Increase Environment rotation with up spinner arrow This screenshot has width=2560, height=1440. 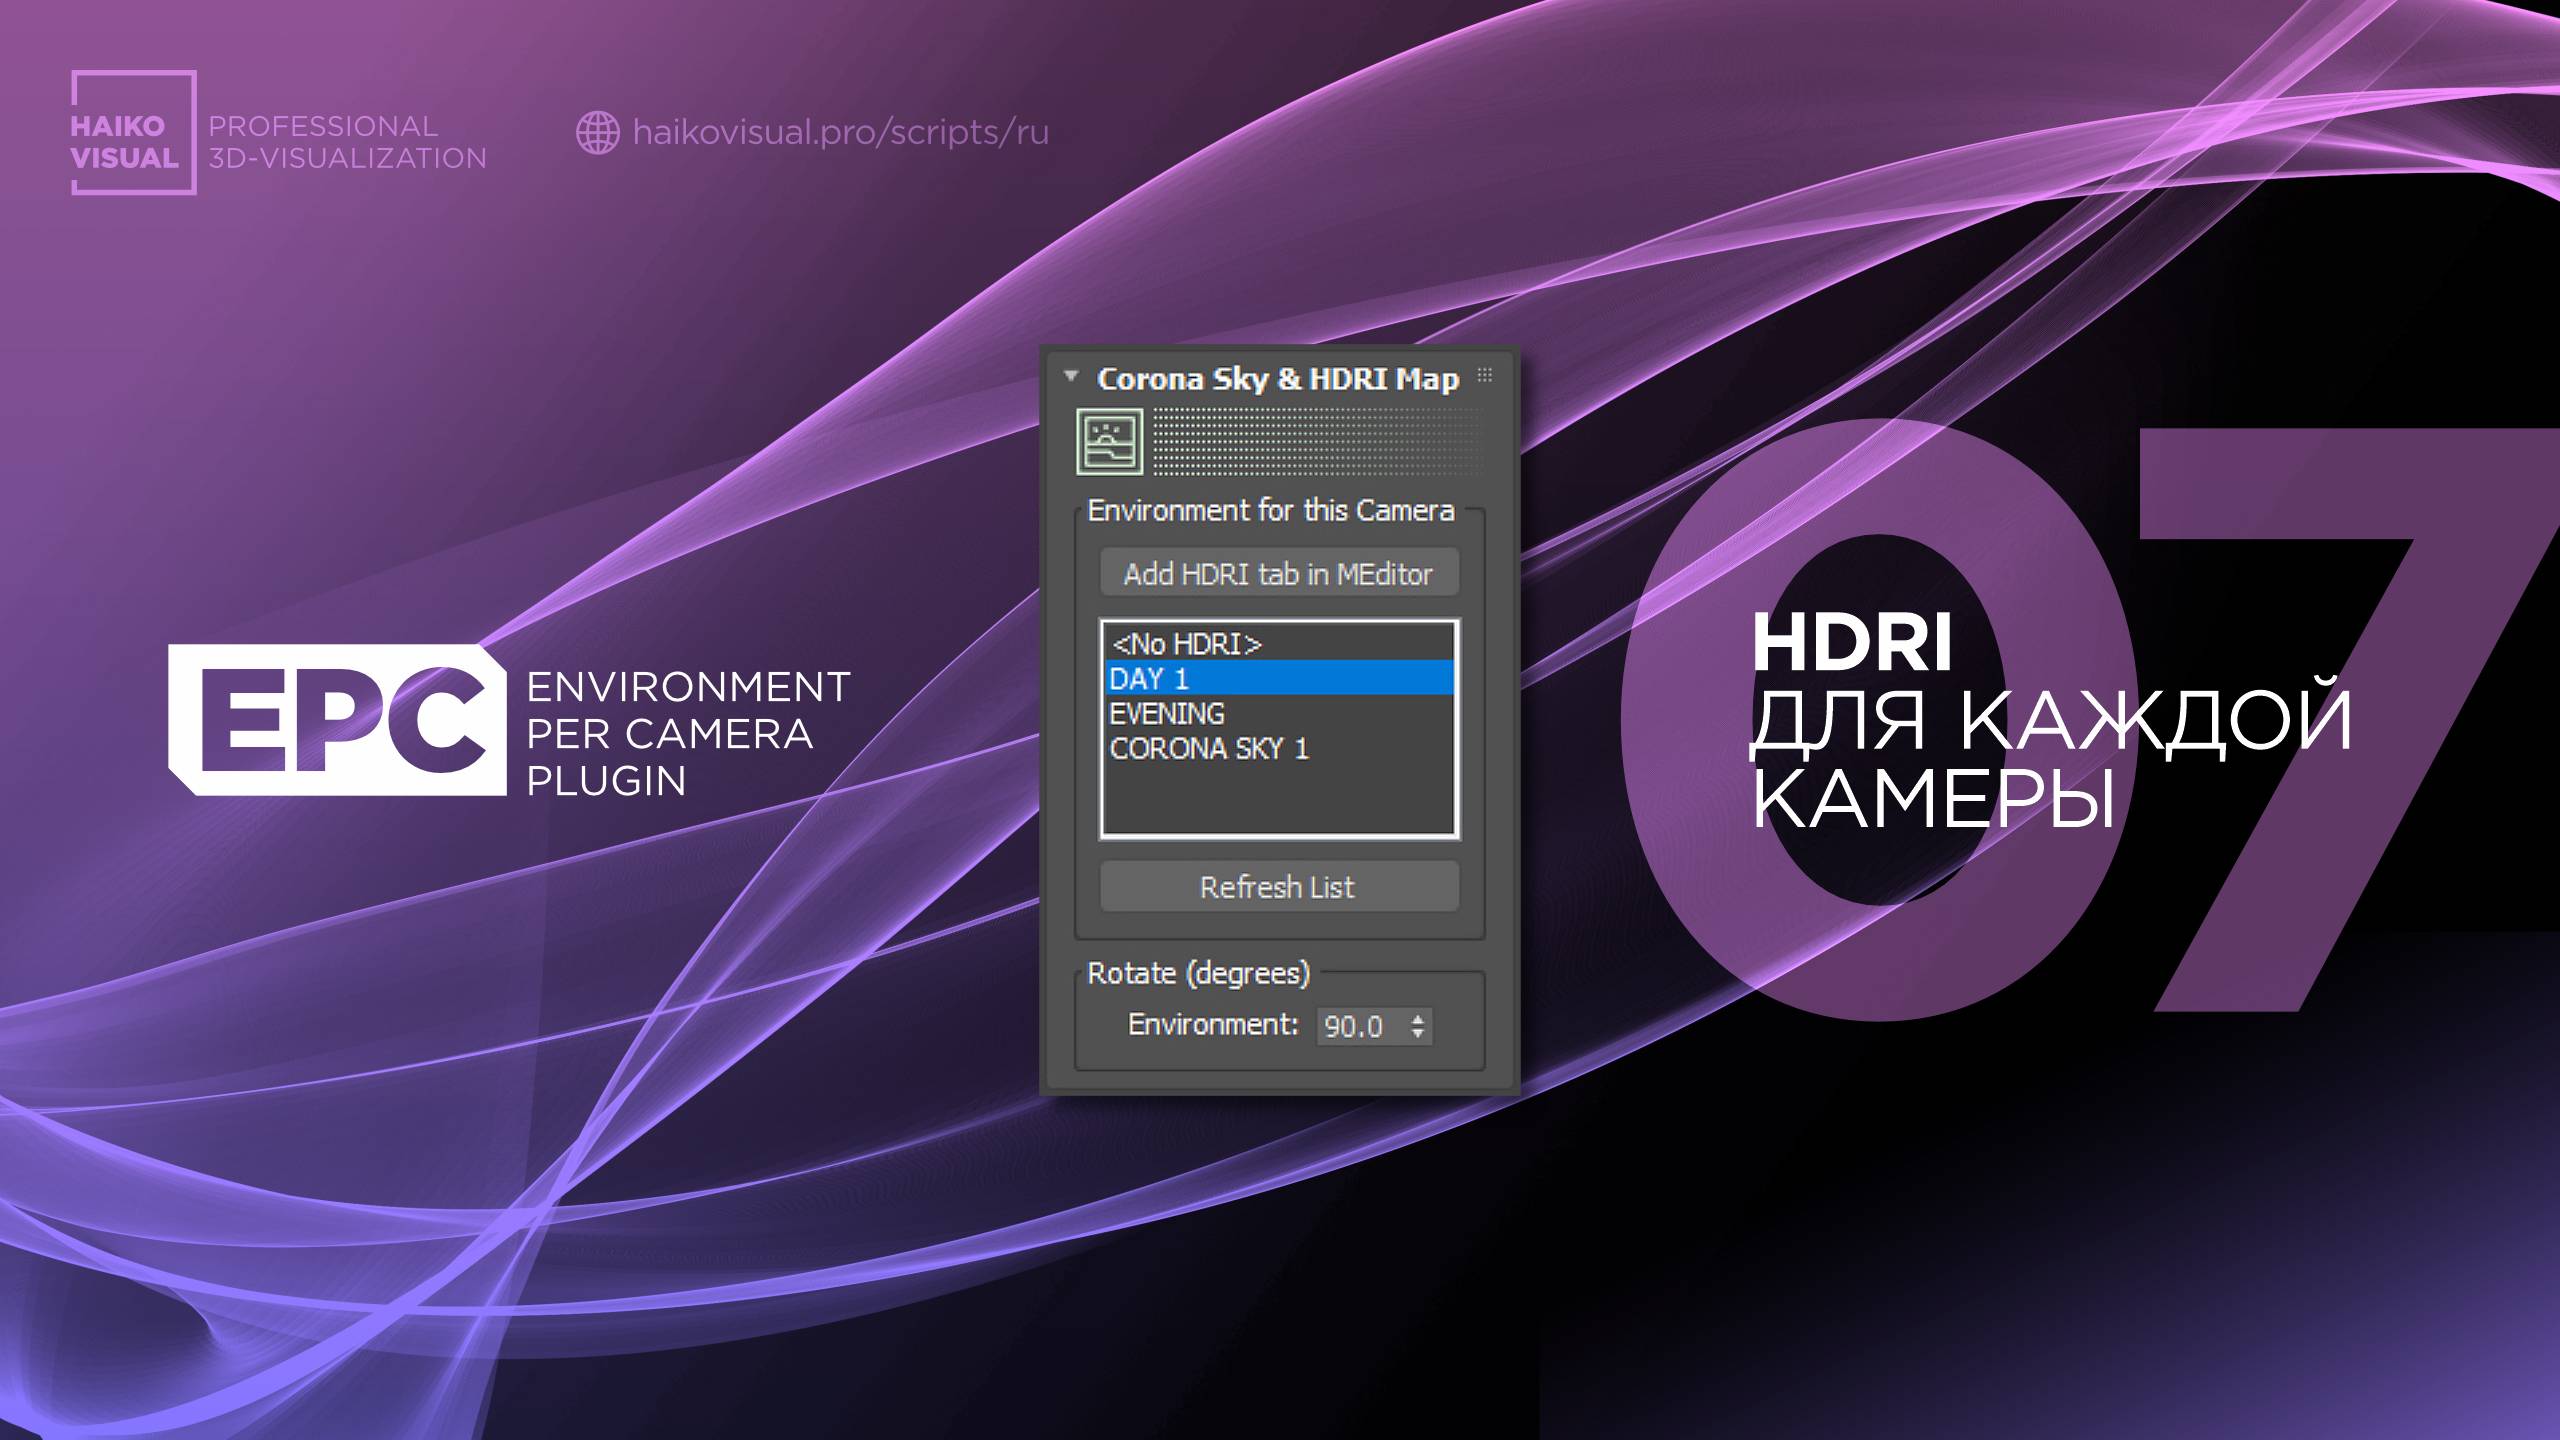click(1418, 1018)
